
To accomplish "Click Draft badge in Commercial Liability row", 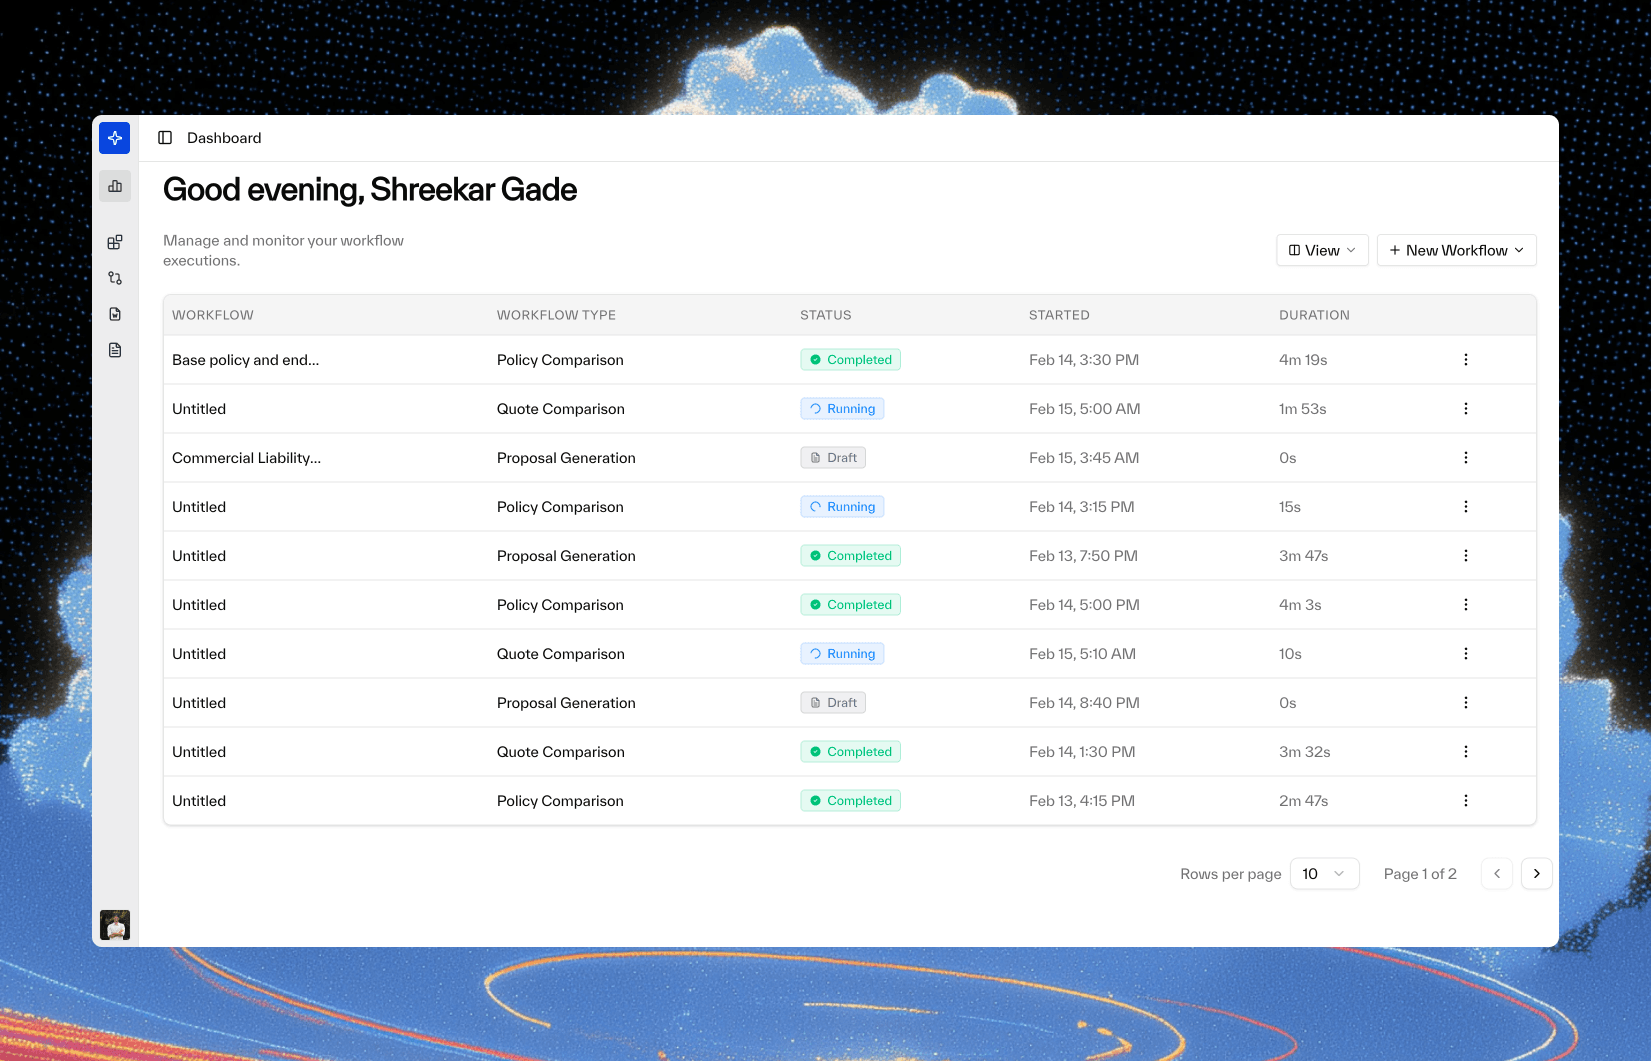I will (x=833, y=458).
